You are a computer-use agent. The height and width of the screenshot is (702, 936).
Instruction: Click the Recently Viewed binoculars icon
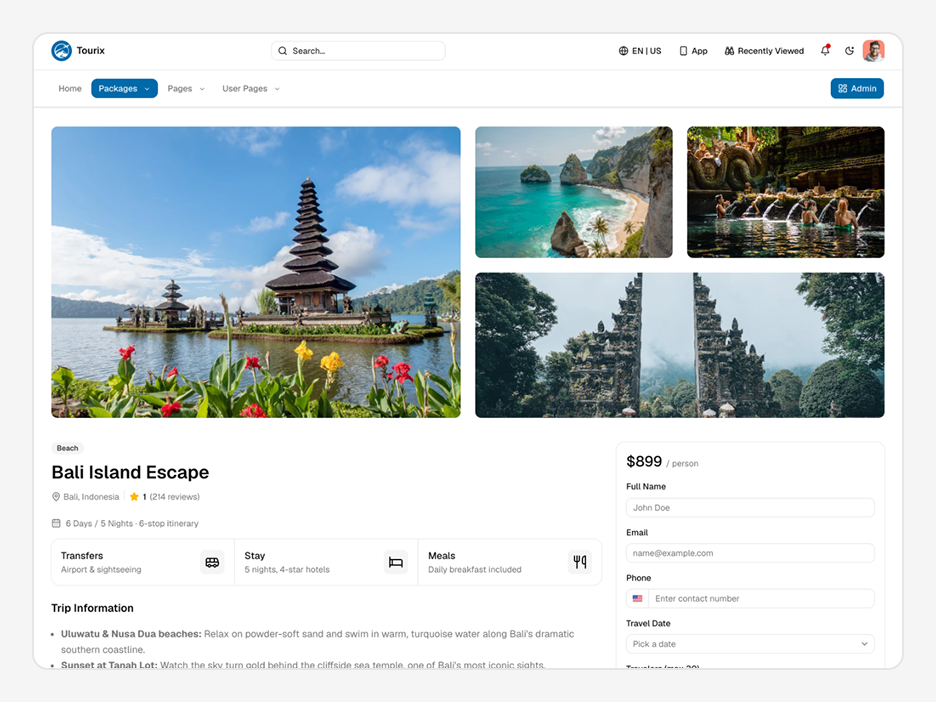coord(729,51)
